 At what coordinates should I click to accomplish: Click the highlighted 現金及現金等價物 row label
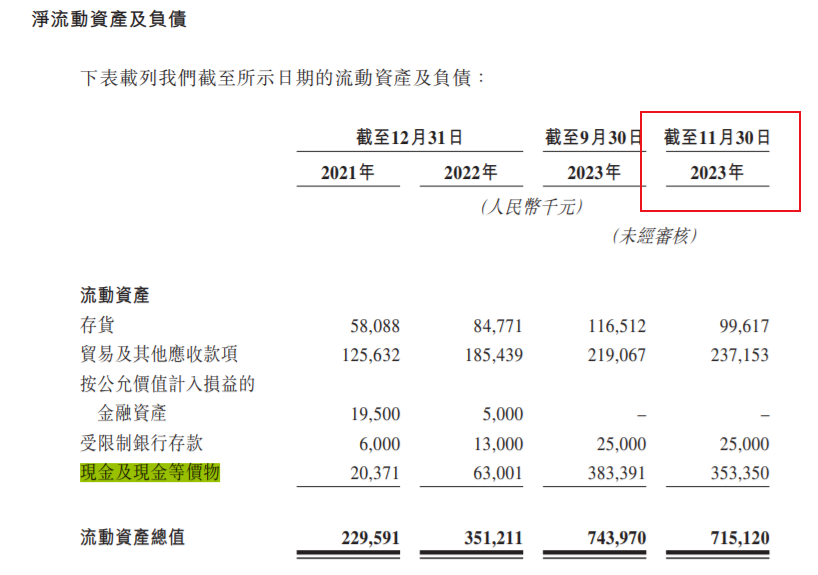[149, 472]
